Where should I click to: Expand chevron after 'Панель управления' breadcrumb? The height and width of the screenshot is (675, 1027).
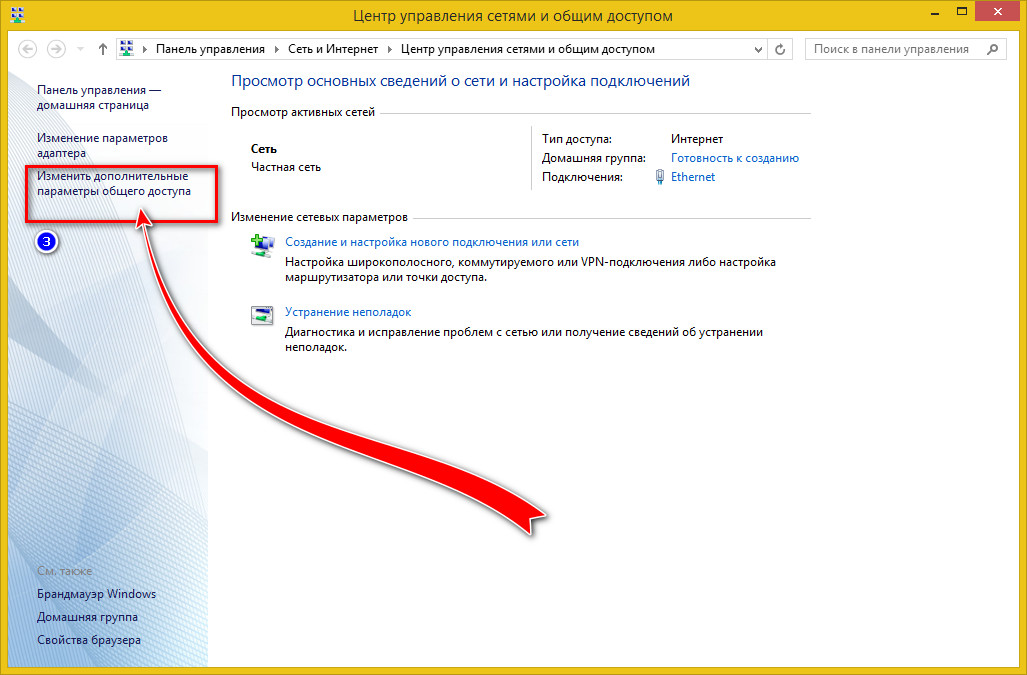pyautogui.click(x=276, y=49)
